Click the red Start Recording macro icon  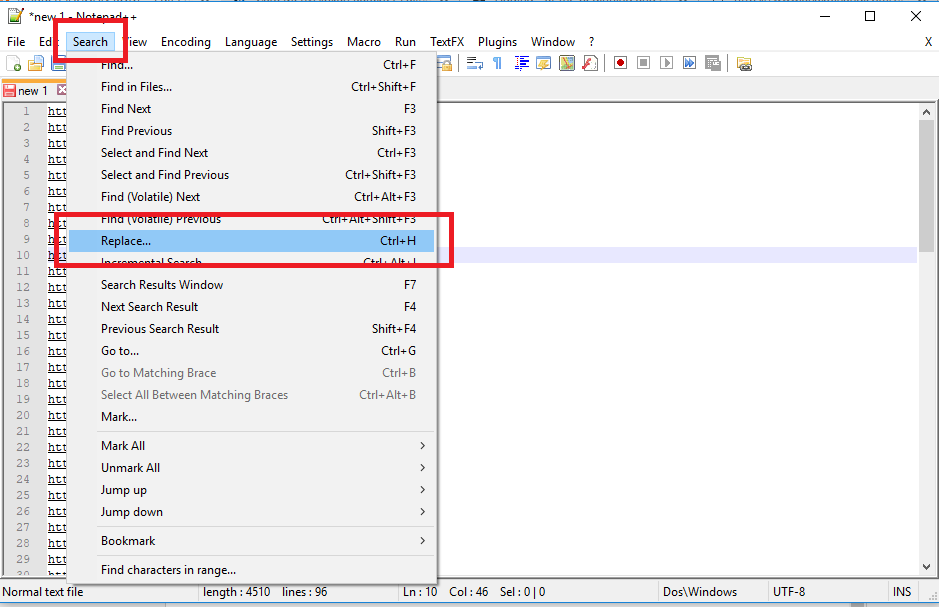(x=620, y=63)
